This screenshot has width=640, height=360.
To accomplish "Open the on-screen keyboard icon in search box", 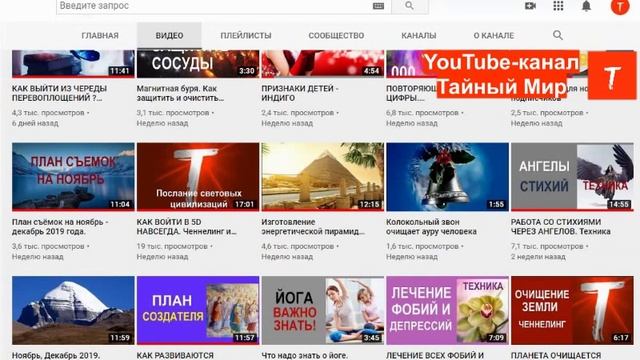I will [378, 6].
